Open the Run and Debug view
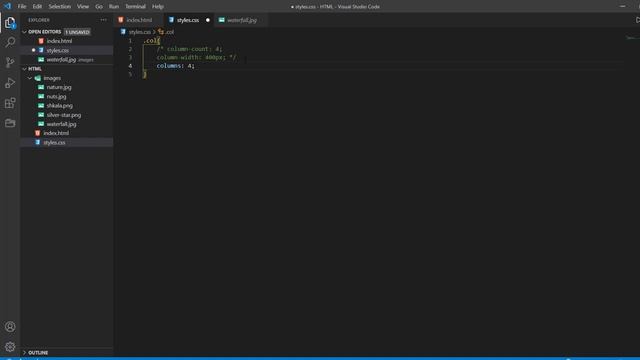The image size is (640, 360). 10,82
